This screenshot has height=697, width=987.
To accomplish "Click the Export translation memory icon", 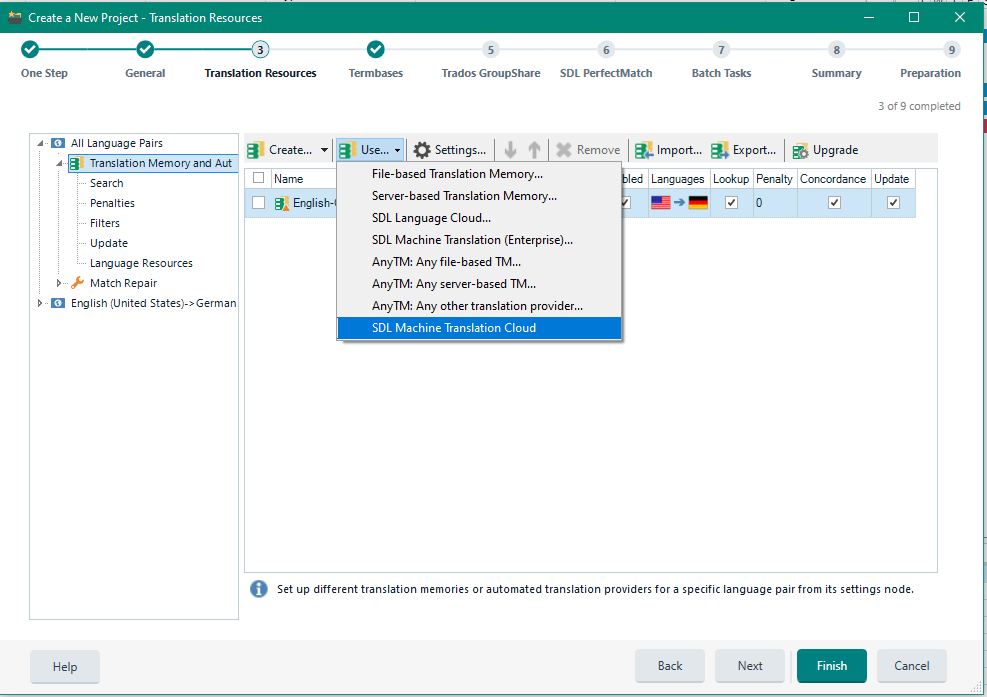I will click(720, 150).
